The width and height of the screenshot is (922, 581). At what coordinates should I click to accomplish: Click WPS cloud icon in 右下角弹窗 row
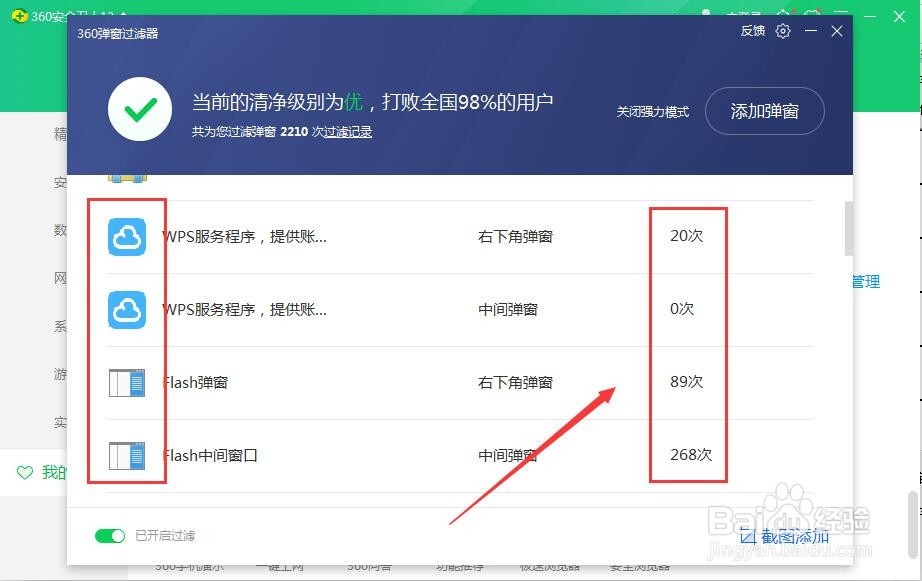[x=127, y=236]
